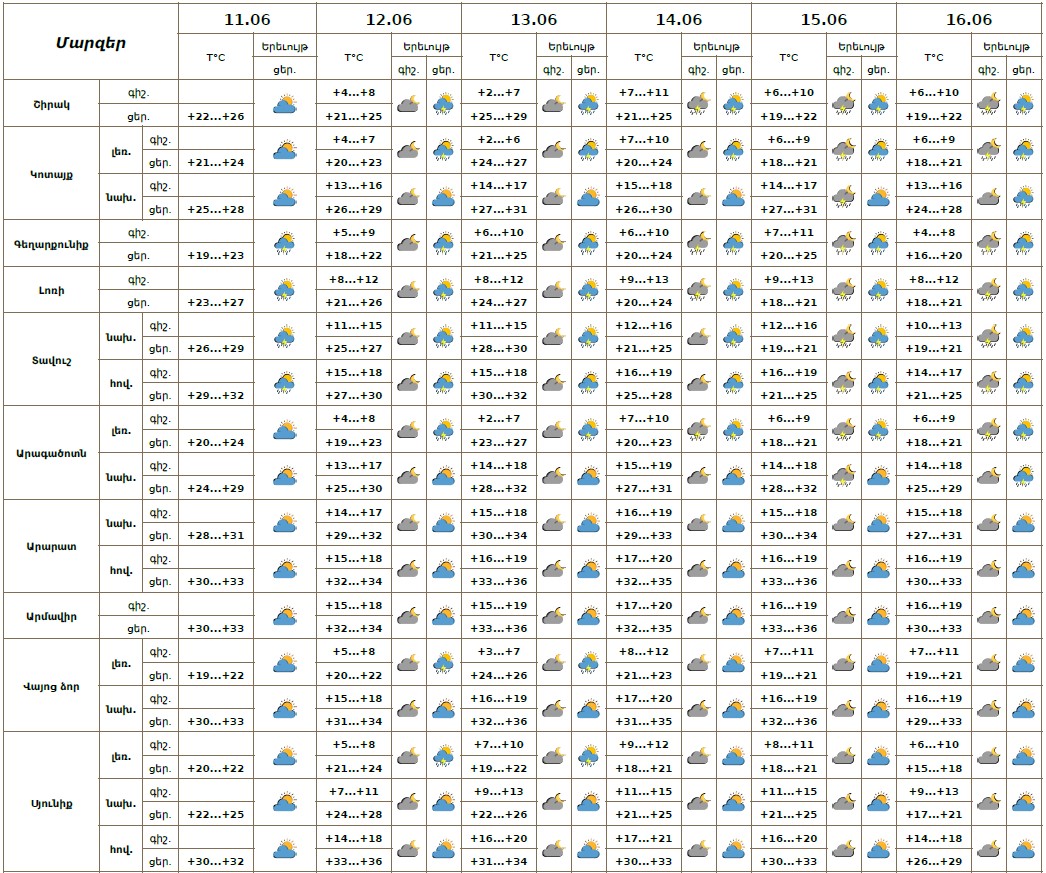Click Վայոց ձոր նախ. daytime icon for 11.06

[x=285, y=709]
